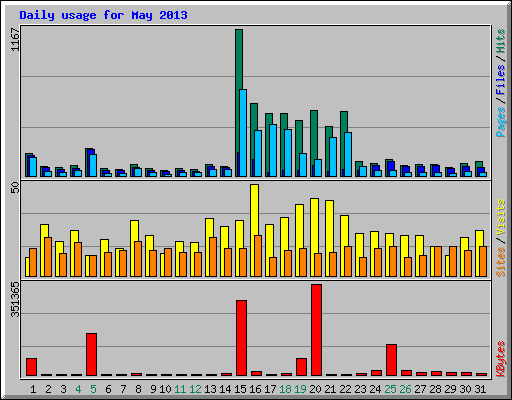512x400 pixels.
Task: Click the red KBytes bar for day 5
Action: tap(91, 354)
